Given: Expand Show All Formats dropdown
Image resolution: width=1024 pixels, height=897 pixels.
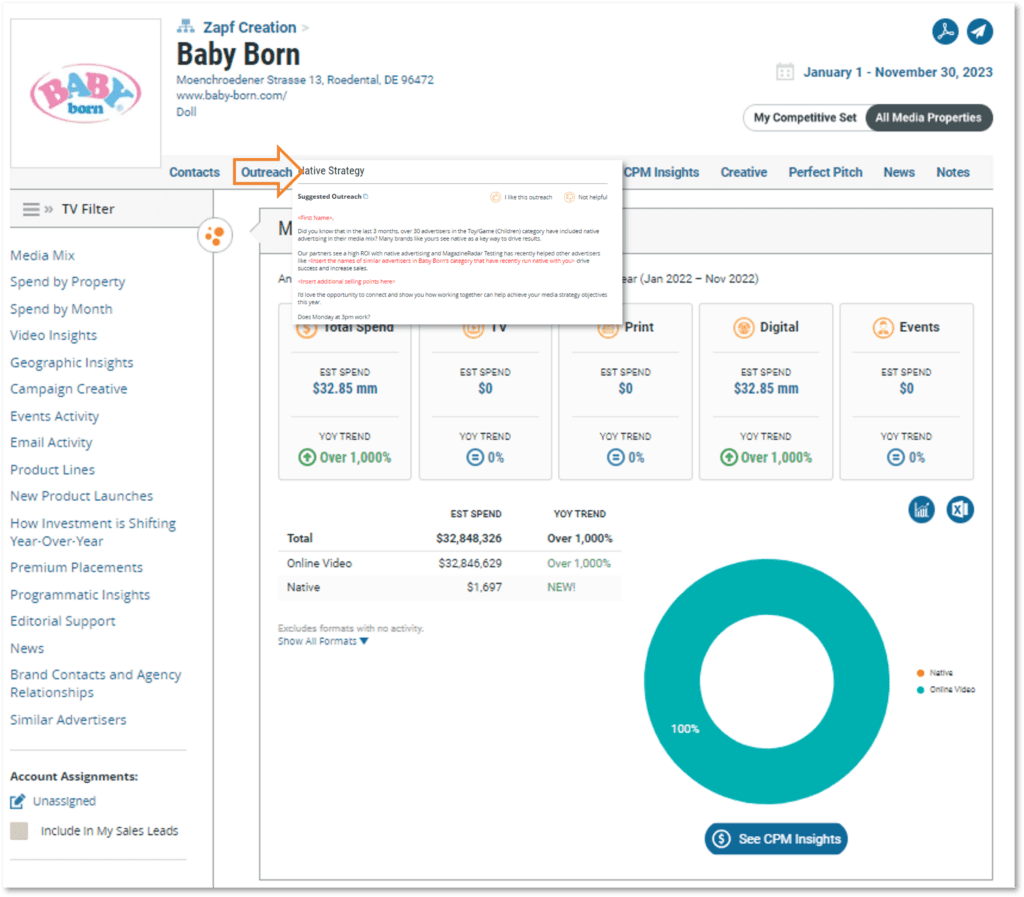Looking at the screenshot, I should click(323, 641).
